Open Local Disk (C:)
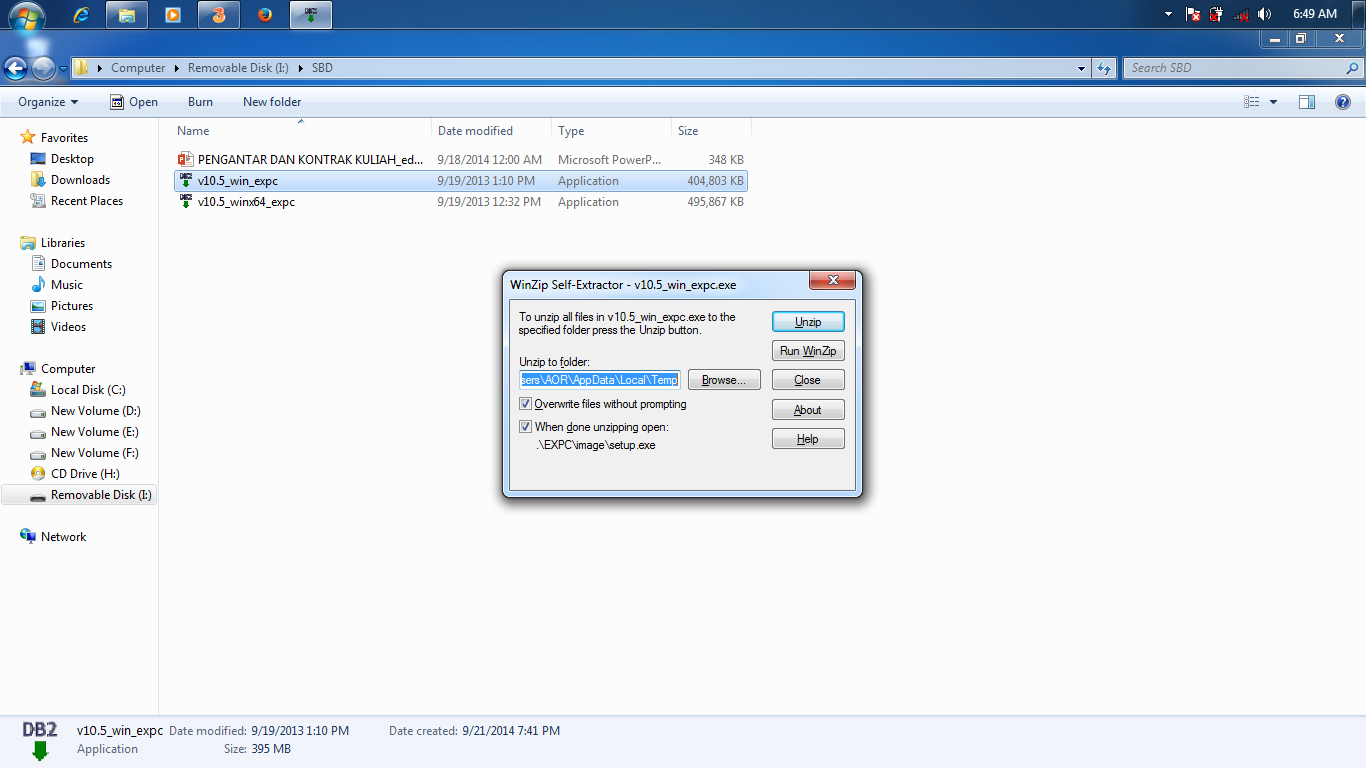The image size is (1366, 768). point(88,390)
